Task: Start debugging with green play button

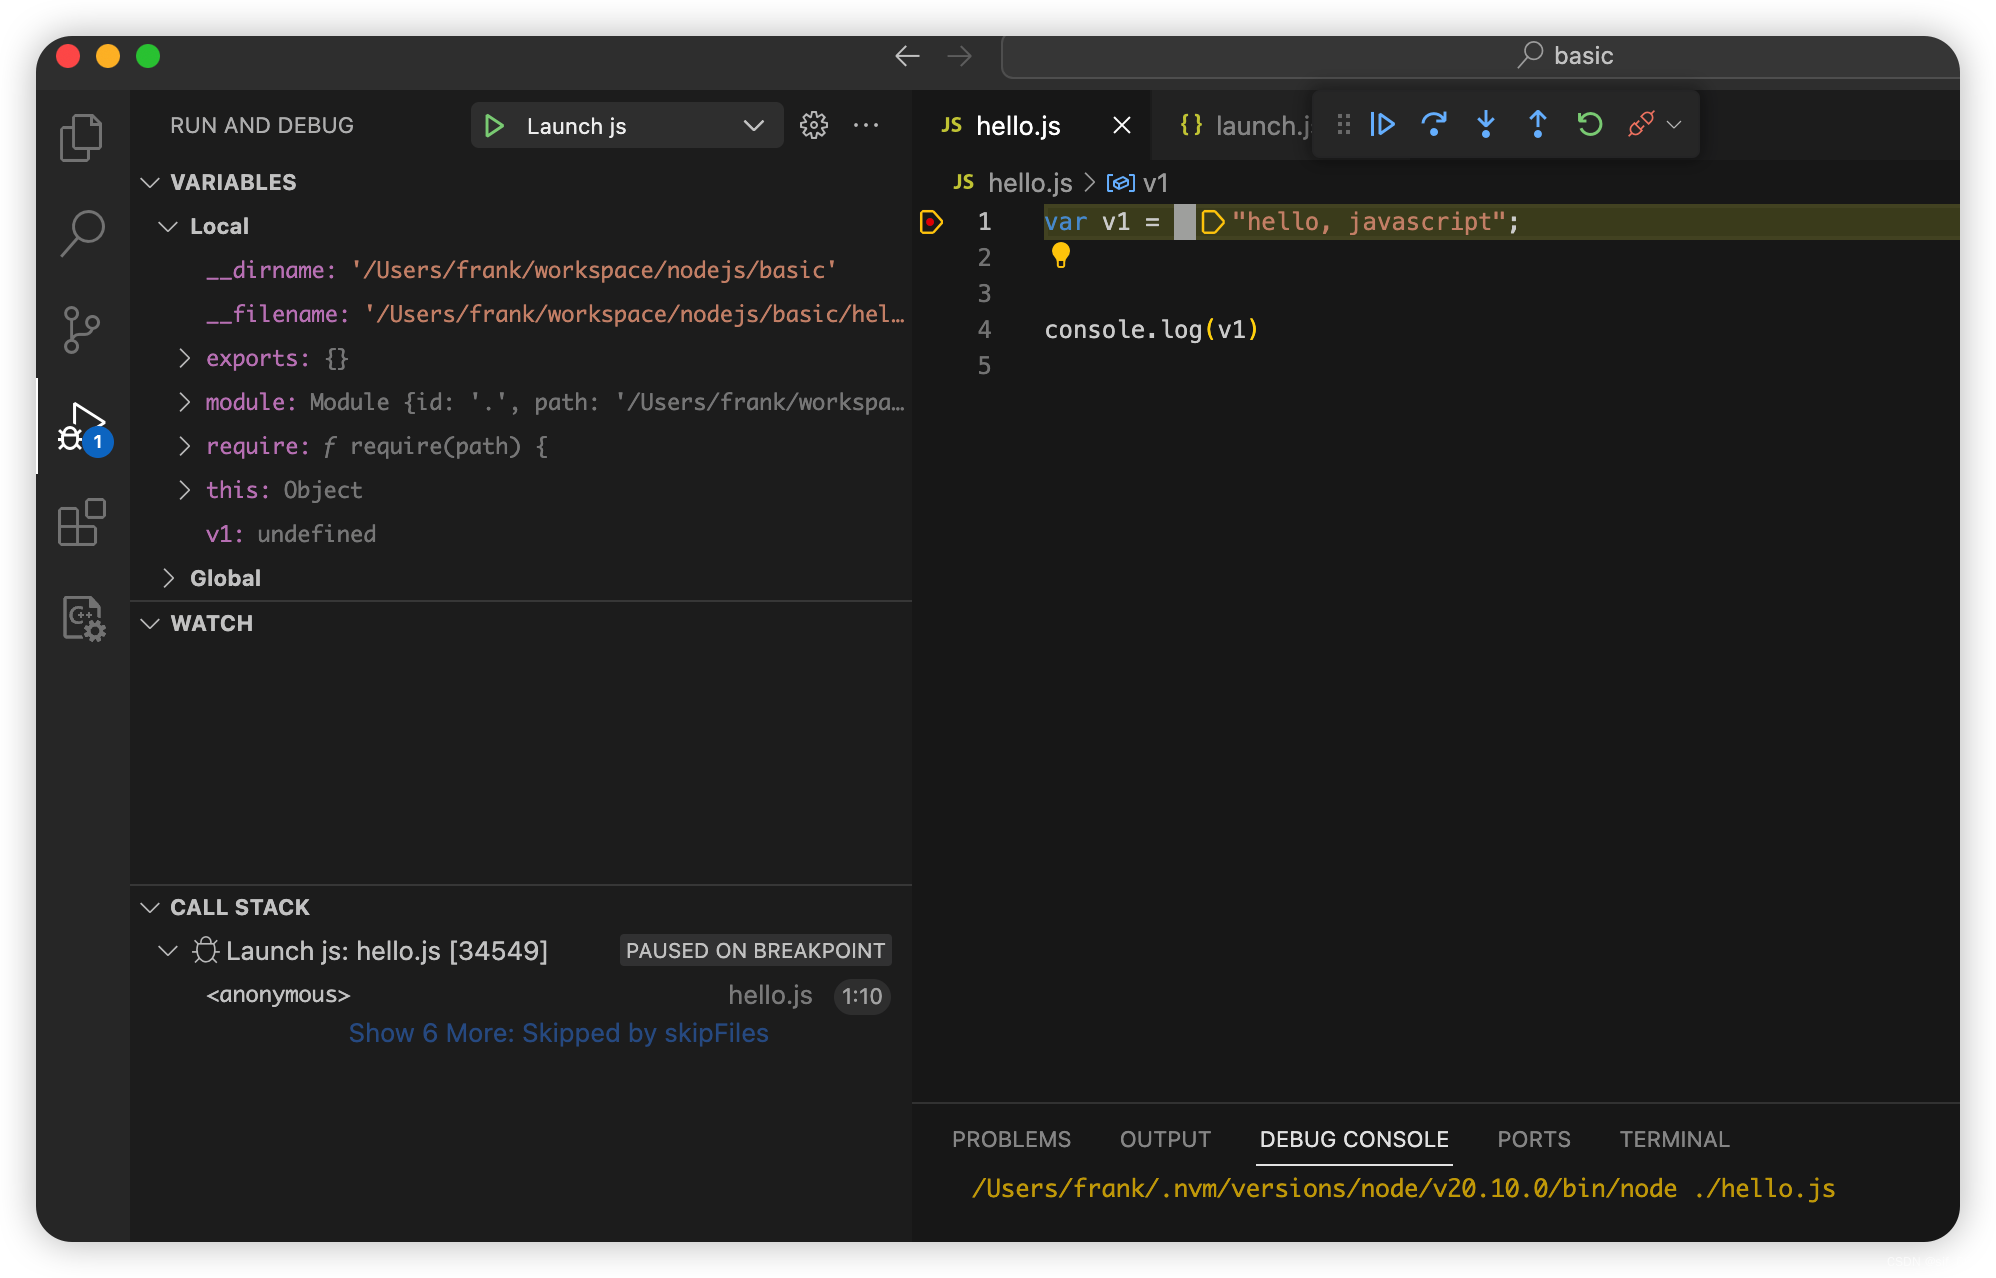Action: point(494,126)
